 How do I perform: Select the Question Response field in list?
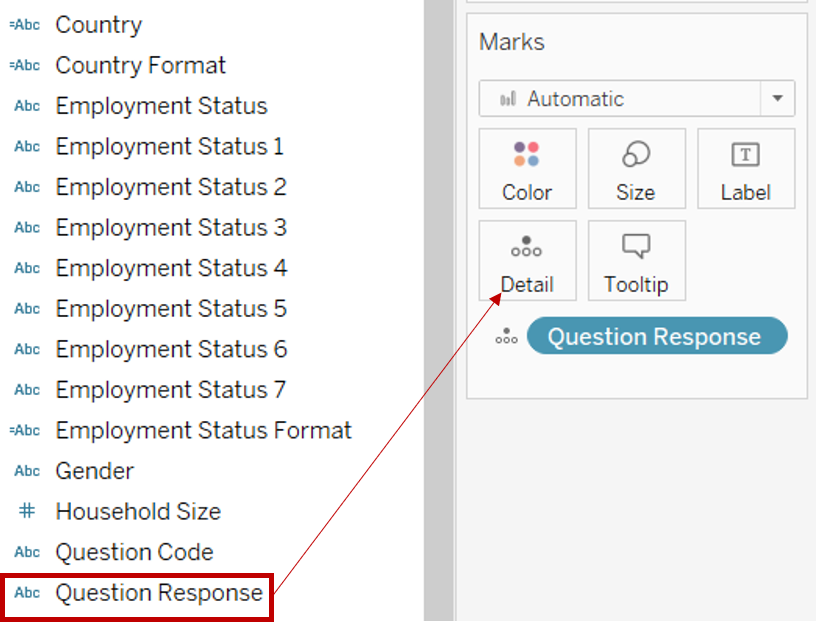[x=159, y=593]
